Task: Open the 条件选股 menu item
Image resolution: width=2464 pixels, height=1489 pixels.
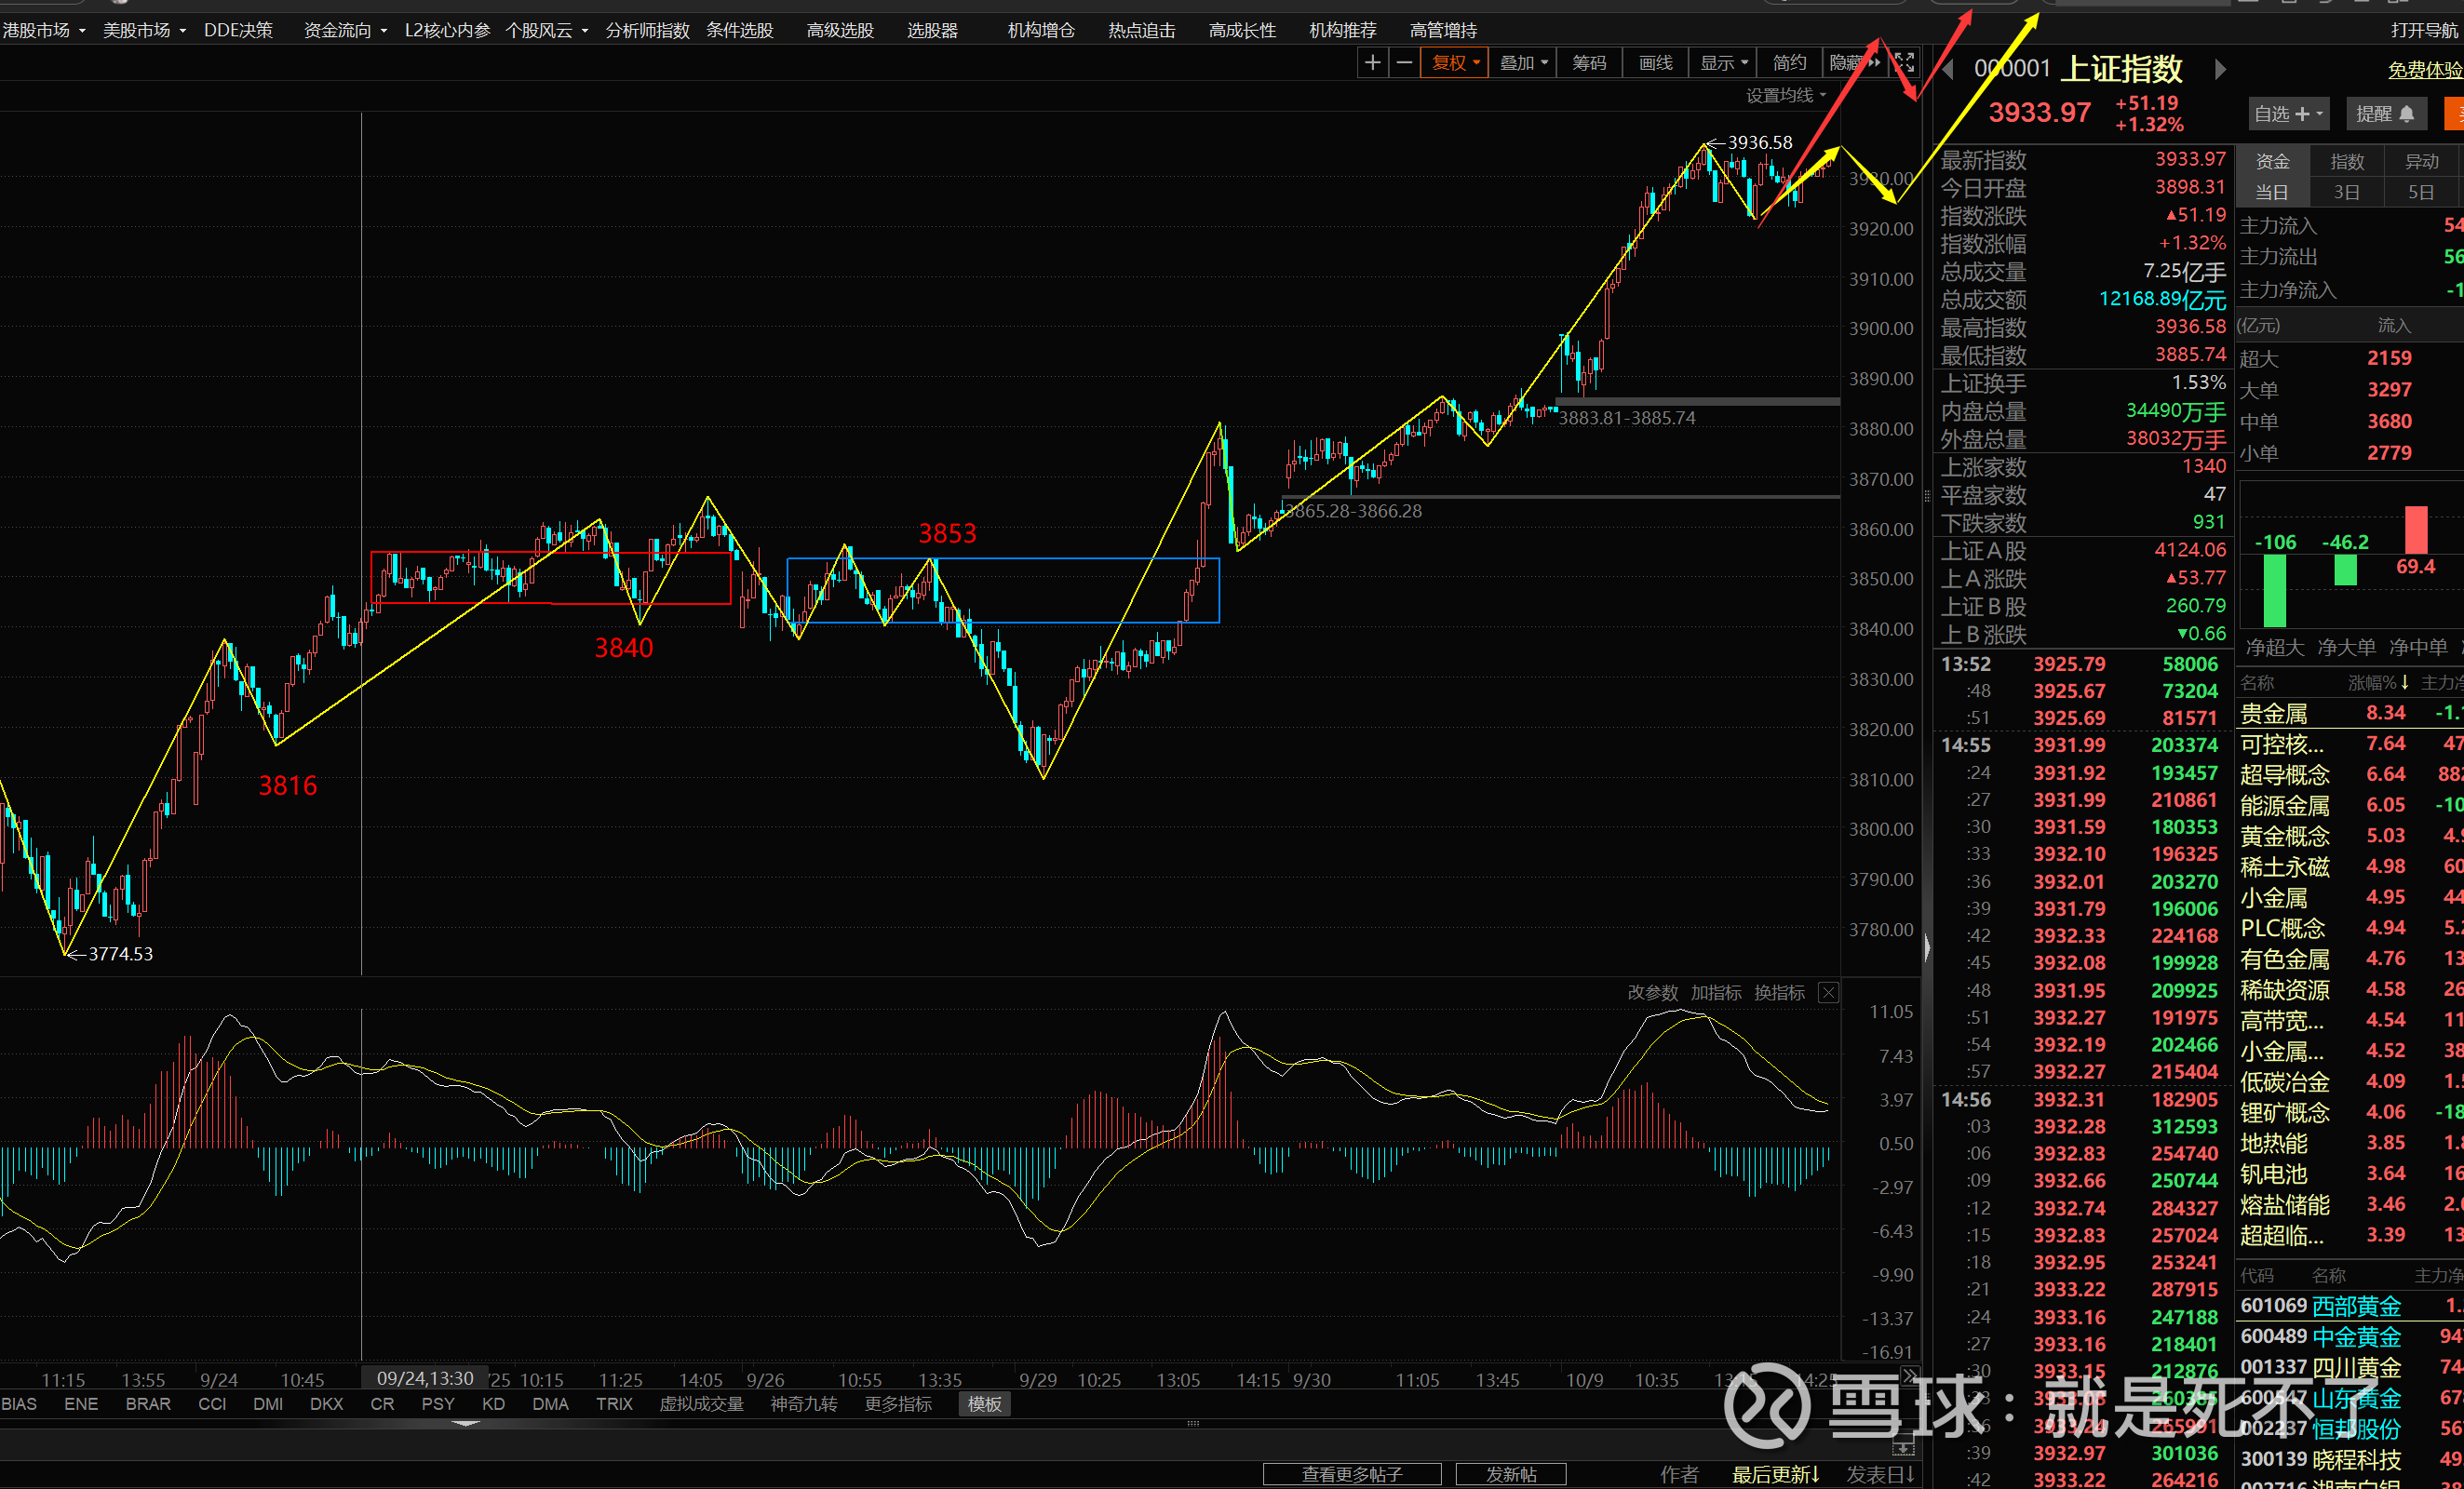Action: click(x=739, y=30)
